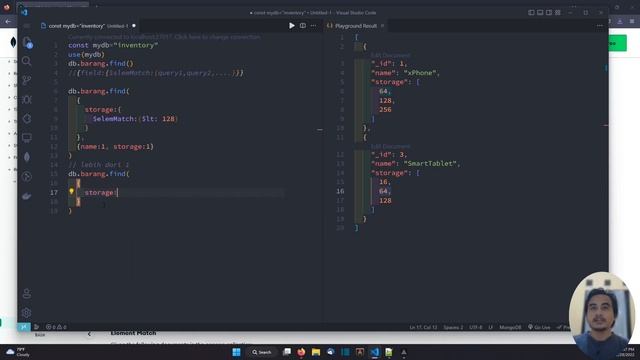Run the MongoDB playground with play button
This screenshot has width=640, height=360.
tap(291, 26)
